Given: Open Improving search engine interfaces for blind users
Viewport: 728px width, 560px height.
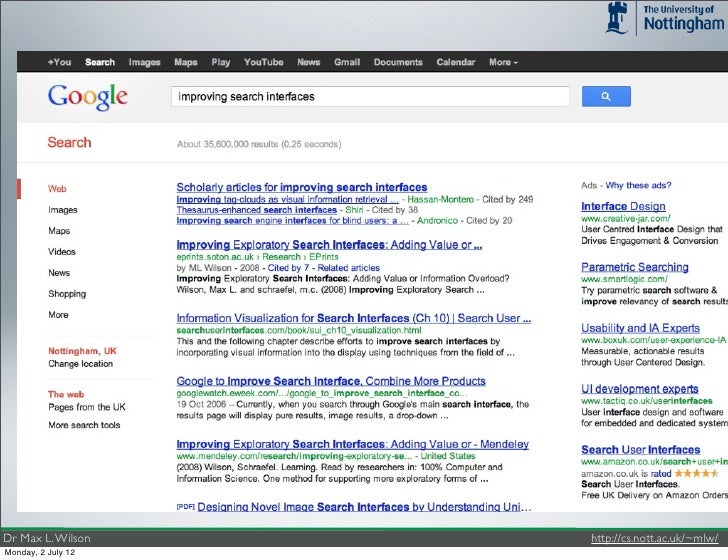Looking at the screenshot, I should pos(292,221).
